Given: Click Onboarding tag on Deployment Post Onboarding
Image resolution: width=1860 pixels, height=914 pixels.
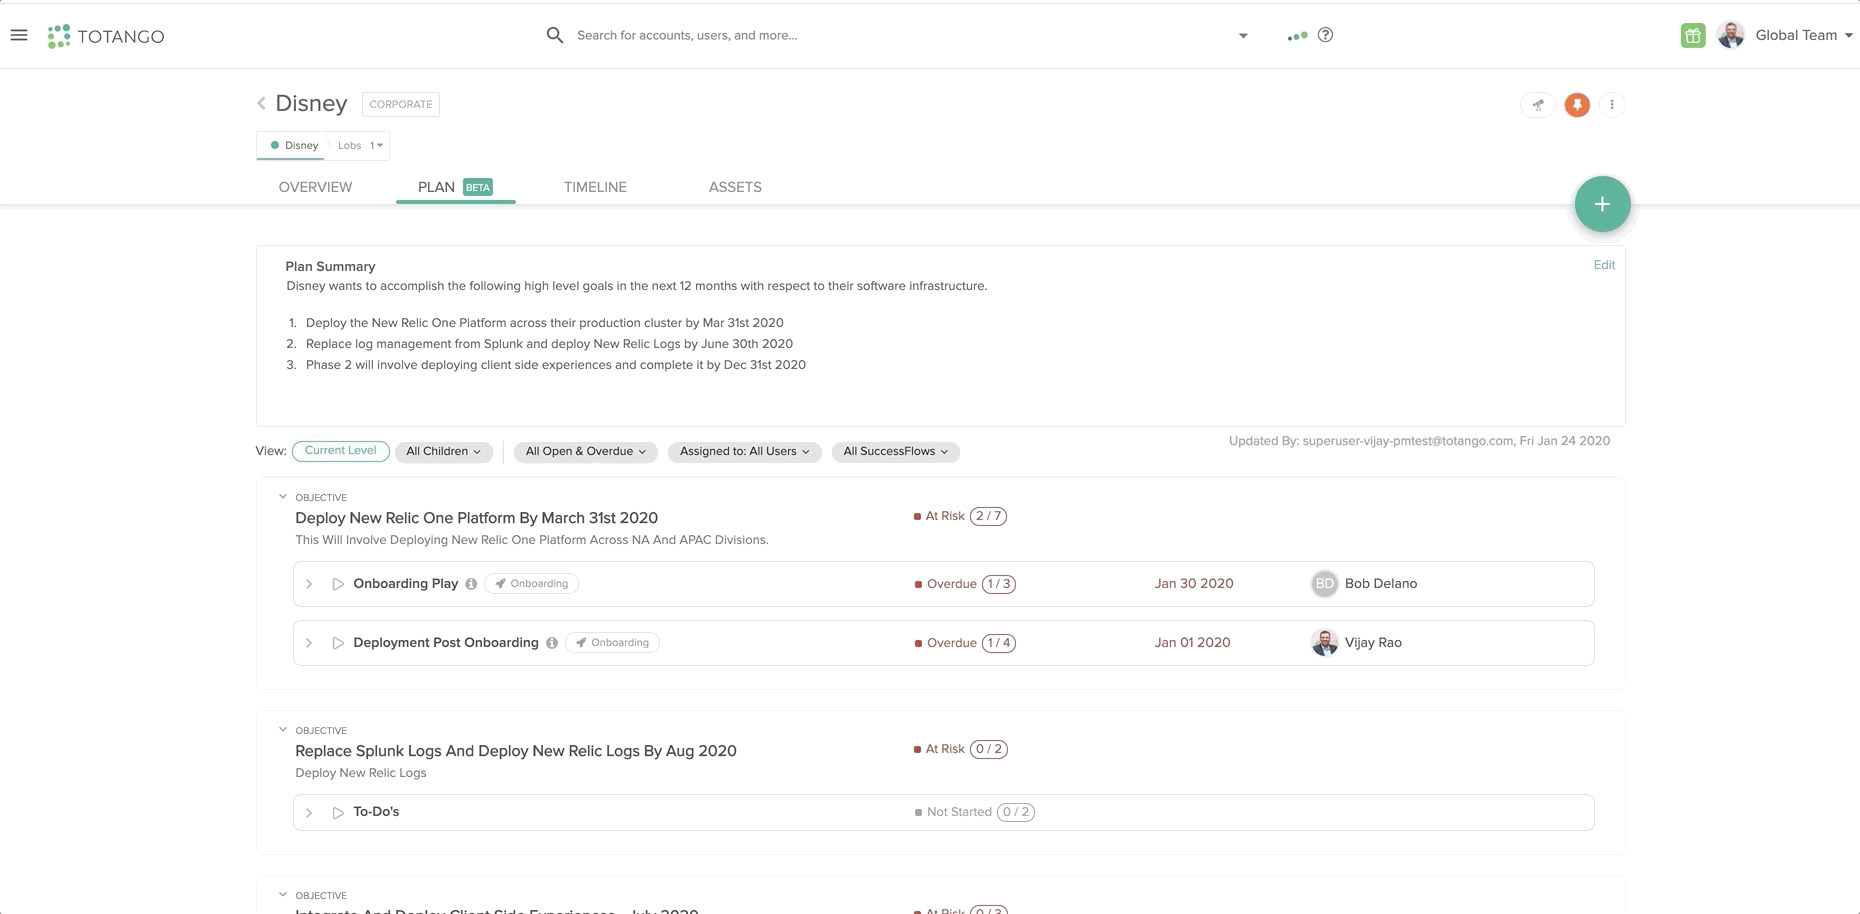Looking at the screenshot, I should click(612, 643).
